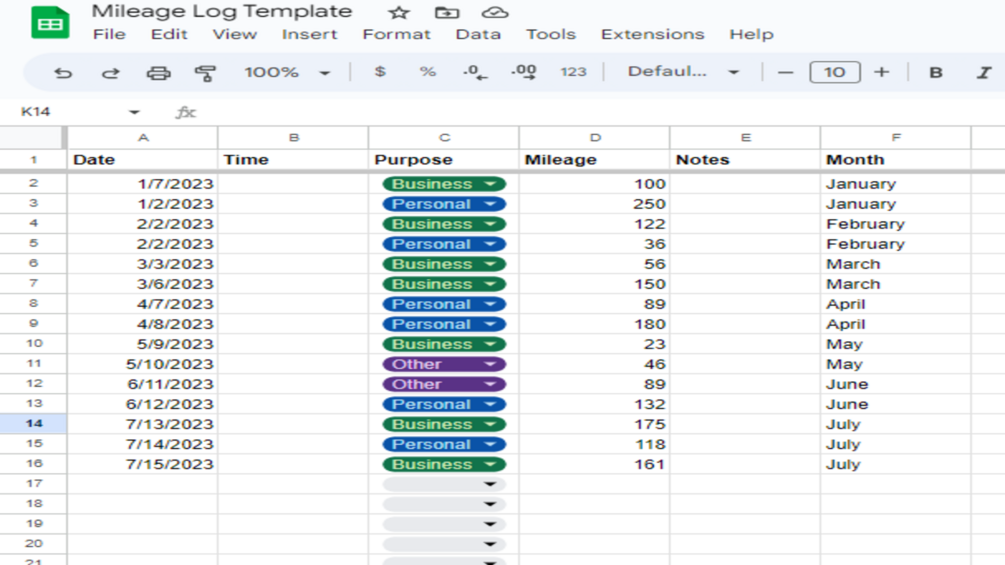Increase font size with the plus button

882,72
